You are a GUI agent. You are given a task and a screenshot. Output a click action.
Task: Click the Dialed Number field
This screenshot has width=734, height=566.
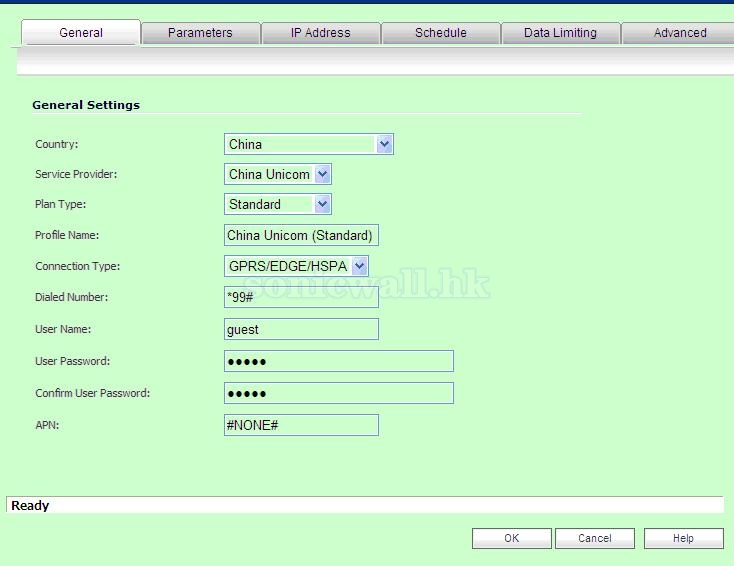(x=301, y=297)
